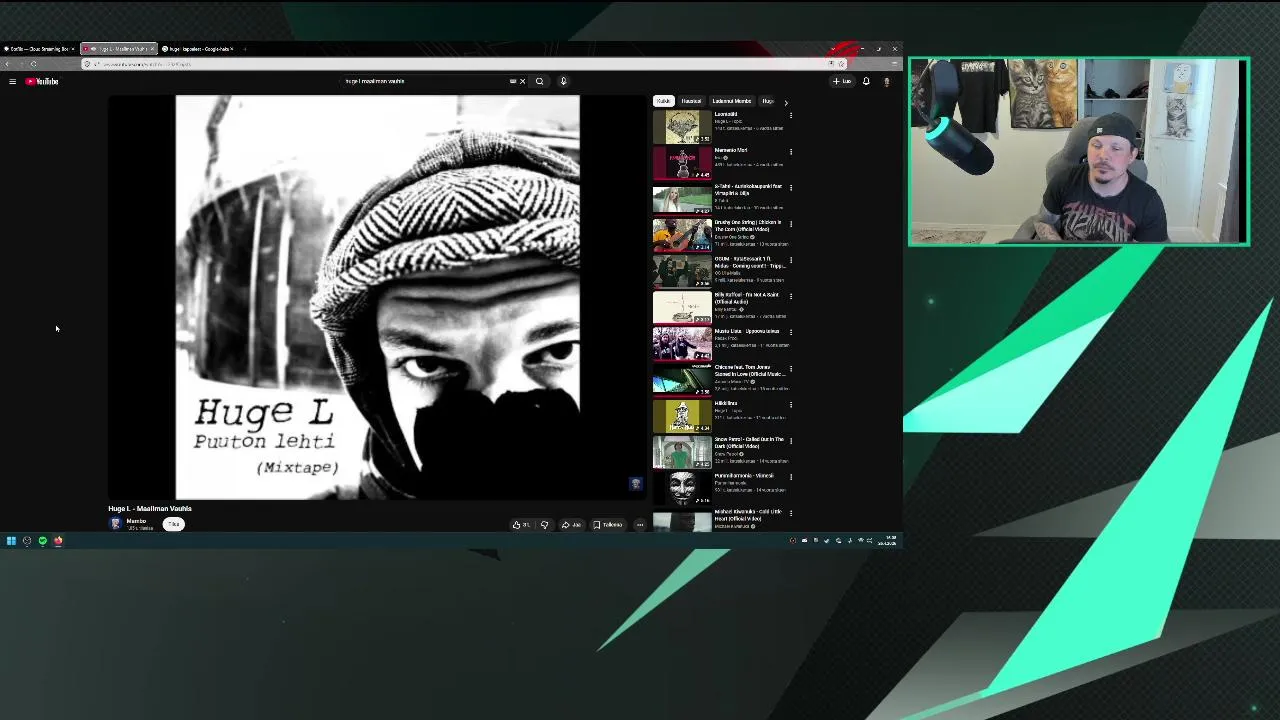The image size is (1280, 720).
Task: Switch to the Cloud Streaming browser tab
Action: click(x=38, y=49)
